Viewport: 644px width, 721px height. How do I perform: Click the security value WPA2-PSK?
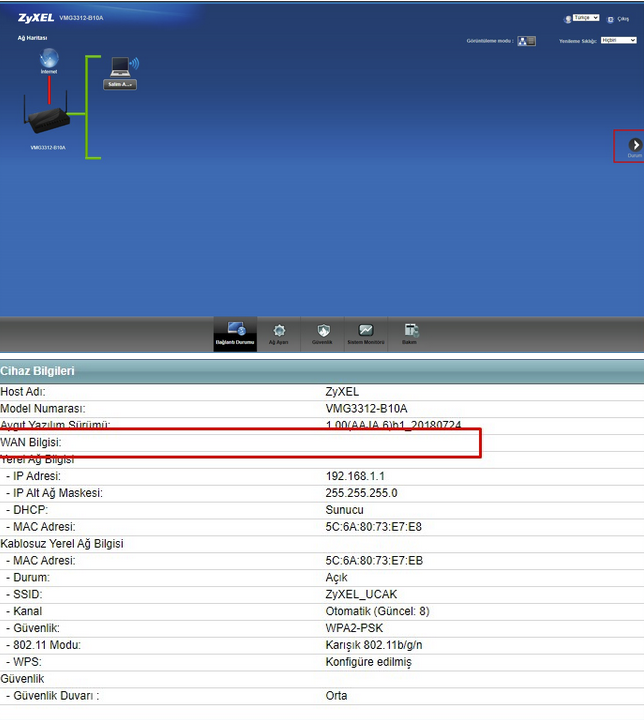pos(354,628)
